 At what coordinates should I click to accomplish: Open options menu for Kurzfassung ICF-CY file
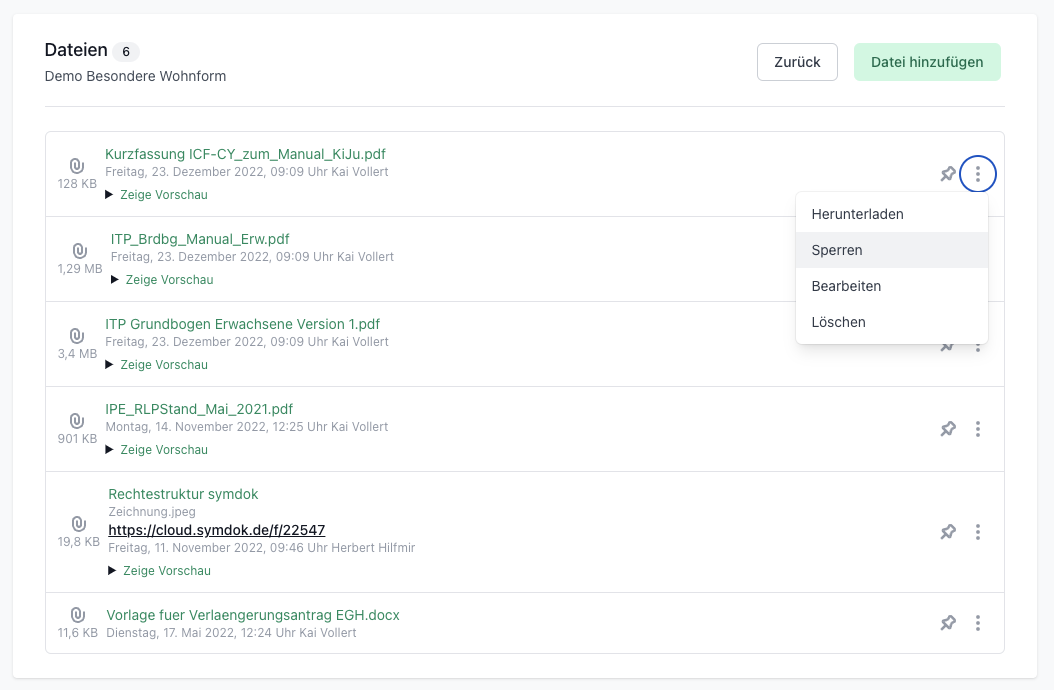pos(977,174)
